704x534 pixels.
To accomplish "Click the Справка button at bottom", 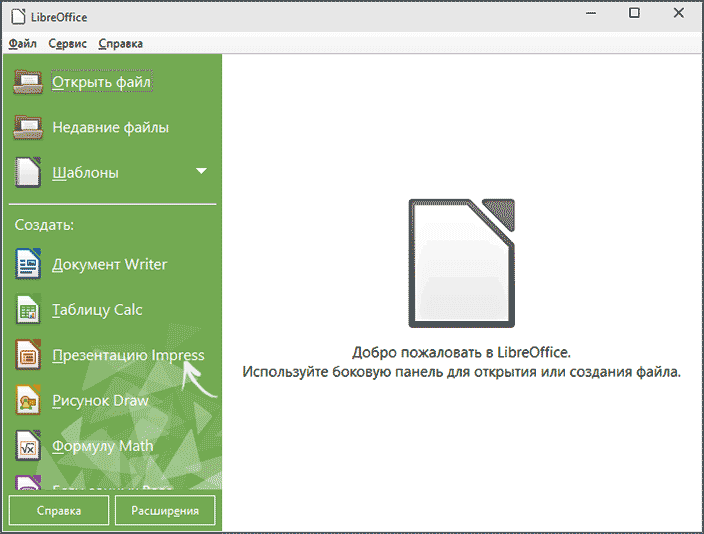I will click(59, 510).
